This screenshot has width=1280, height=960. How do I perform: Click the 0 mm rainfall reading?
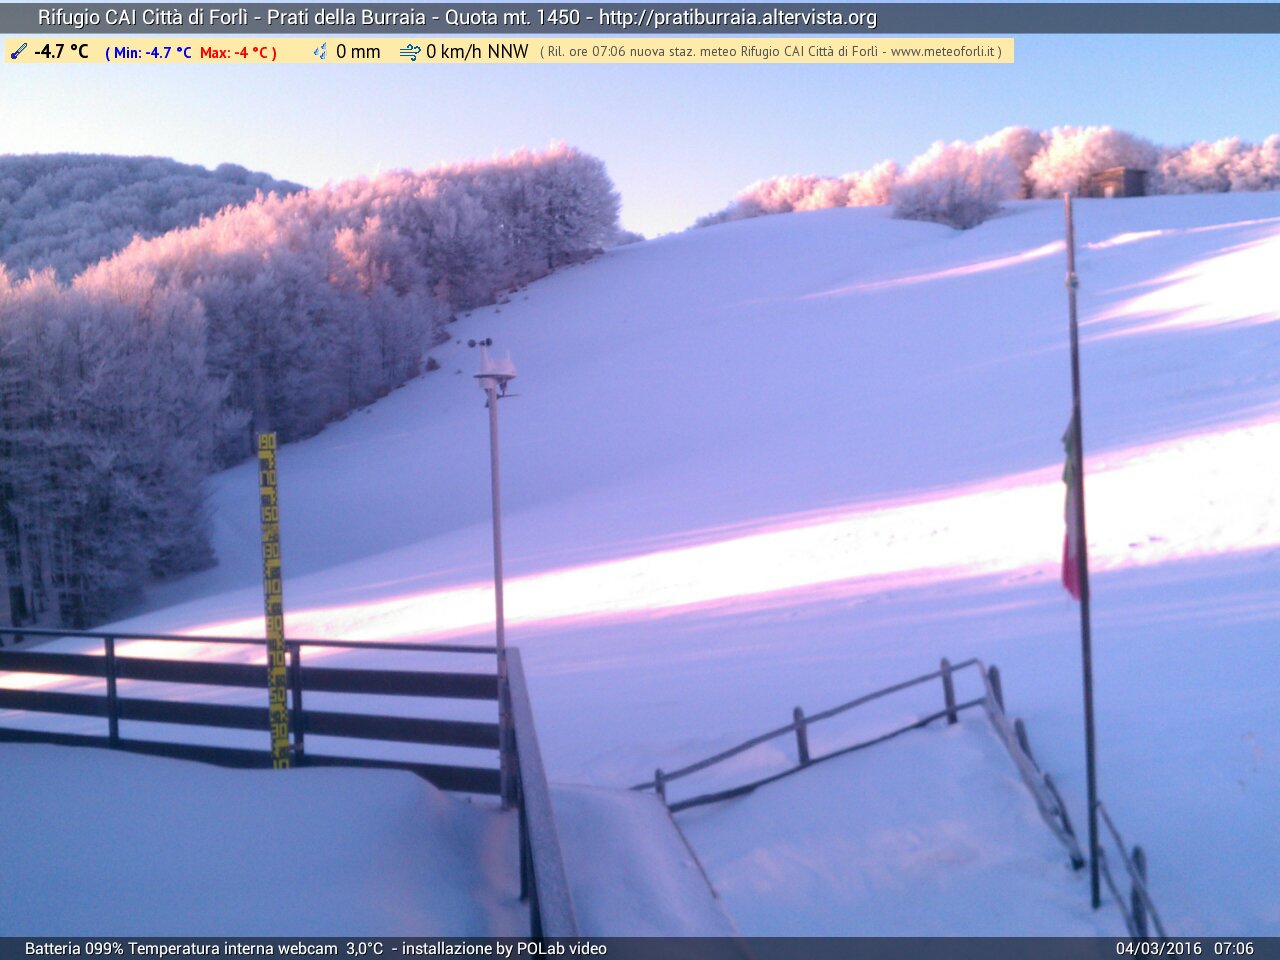tap(358, 52)
